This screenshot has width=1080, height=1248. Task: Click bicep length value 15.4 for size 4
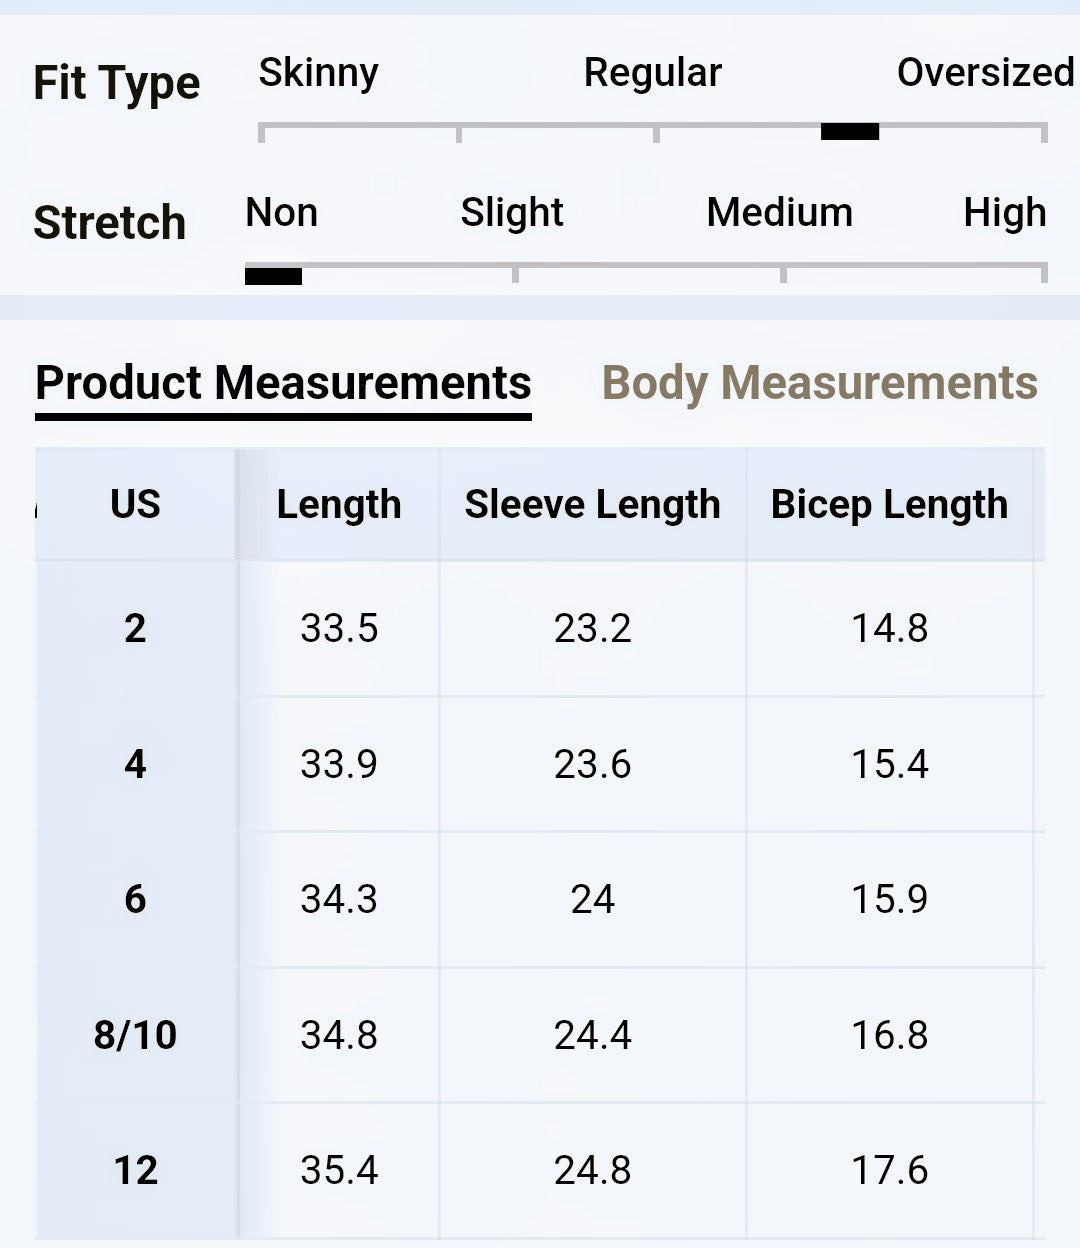(890, 764)
